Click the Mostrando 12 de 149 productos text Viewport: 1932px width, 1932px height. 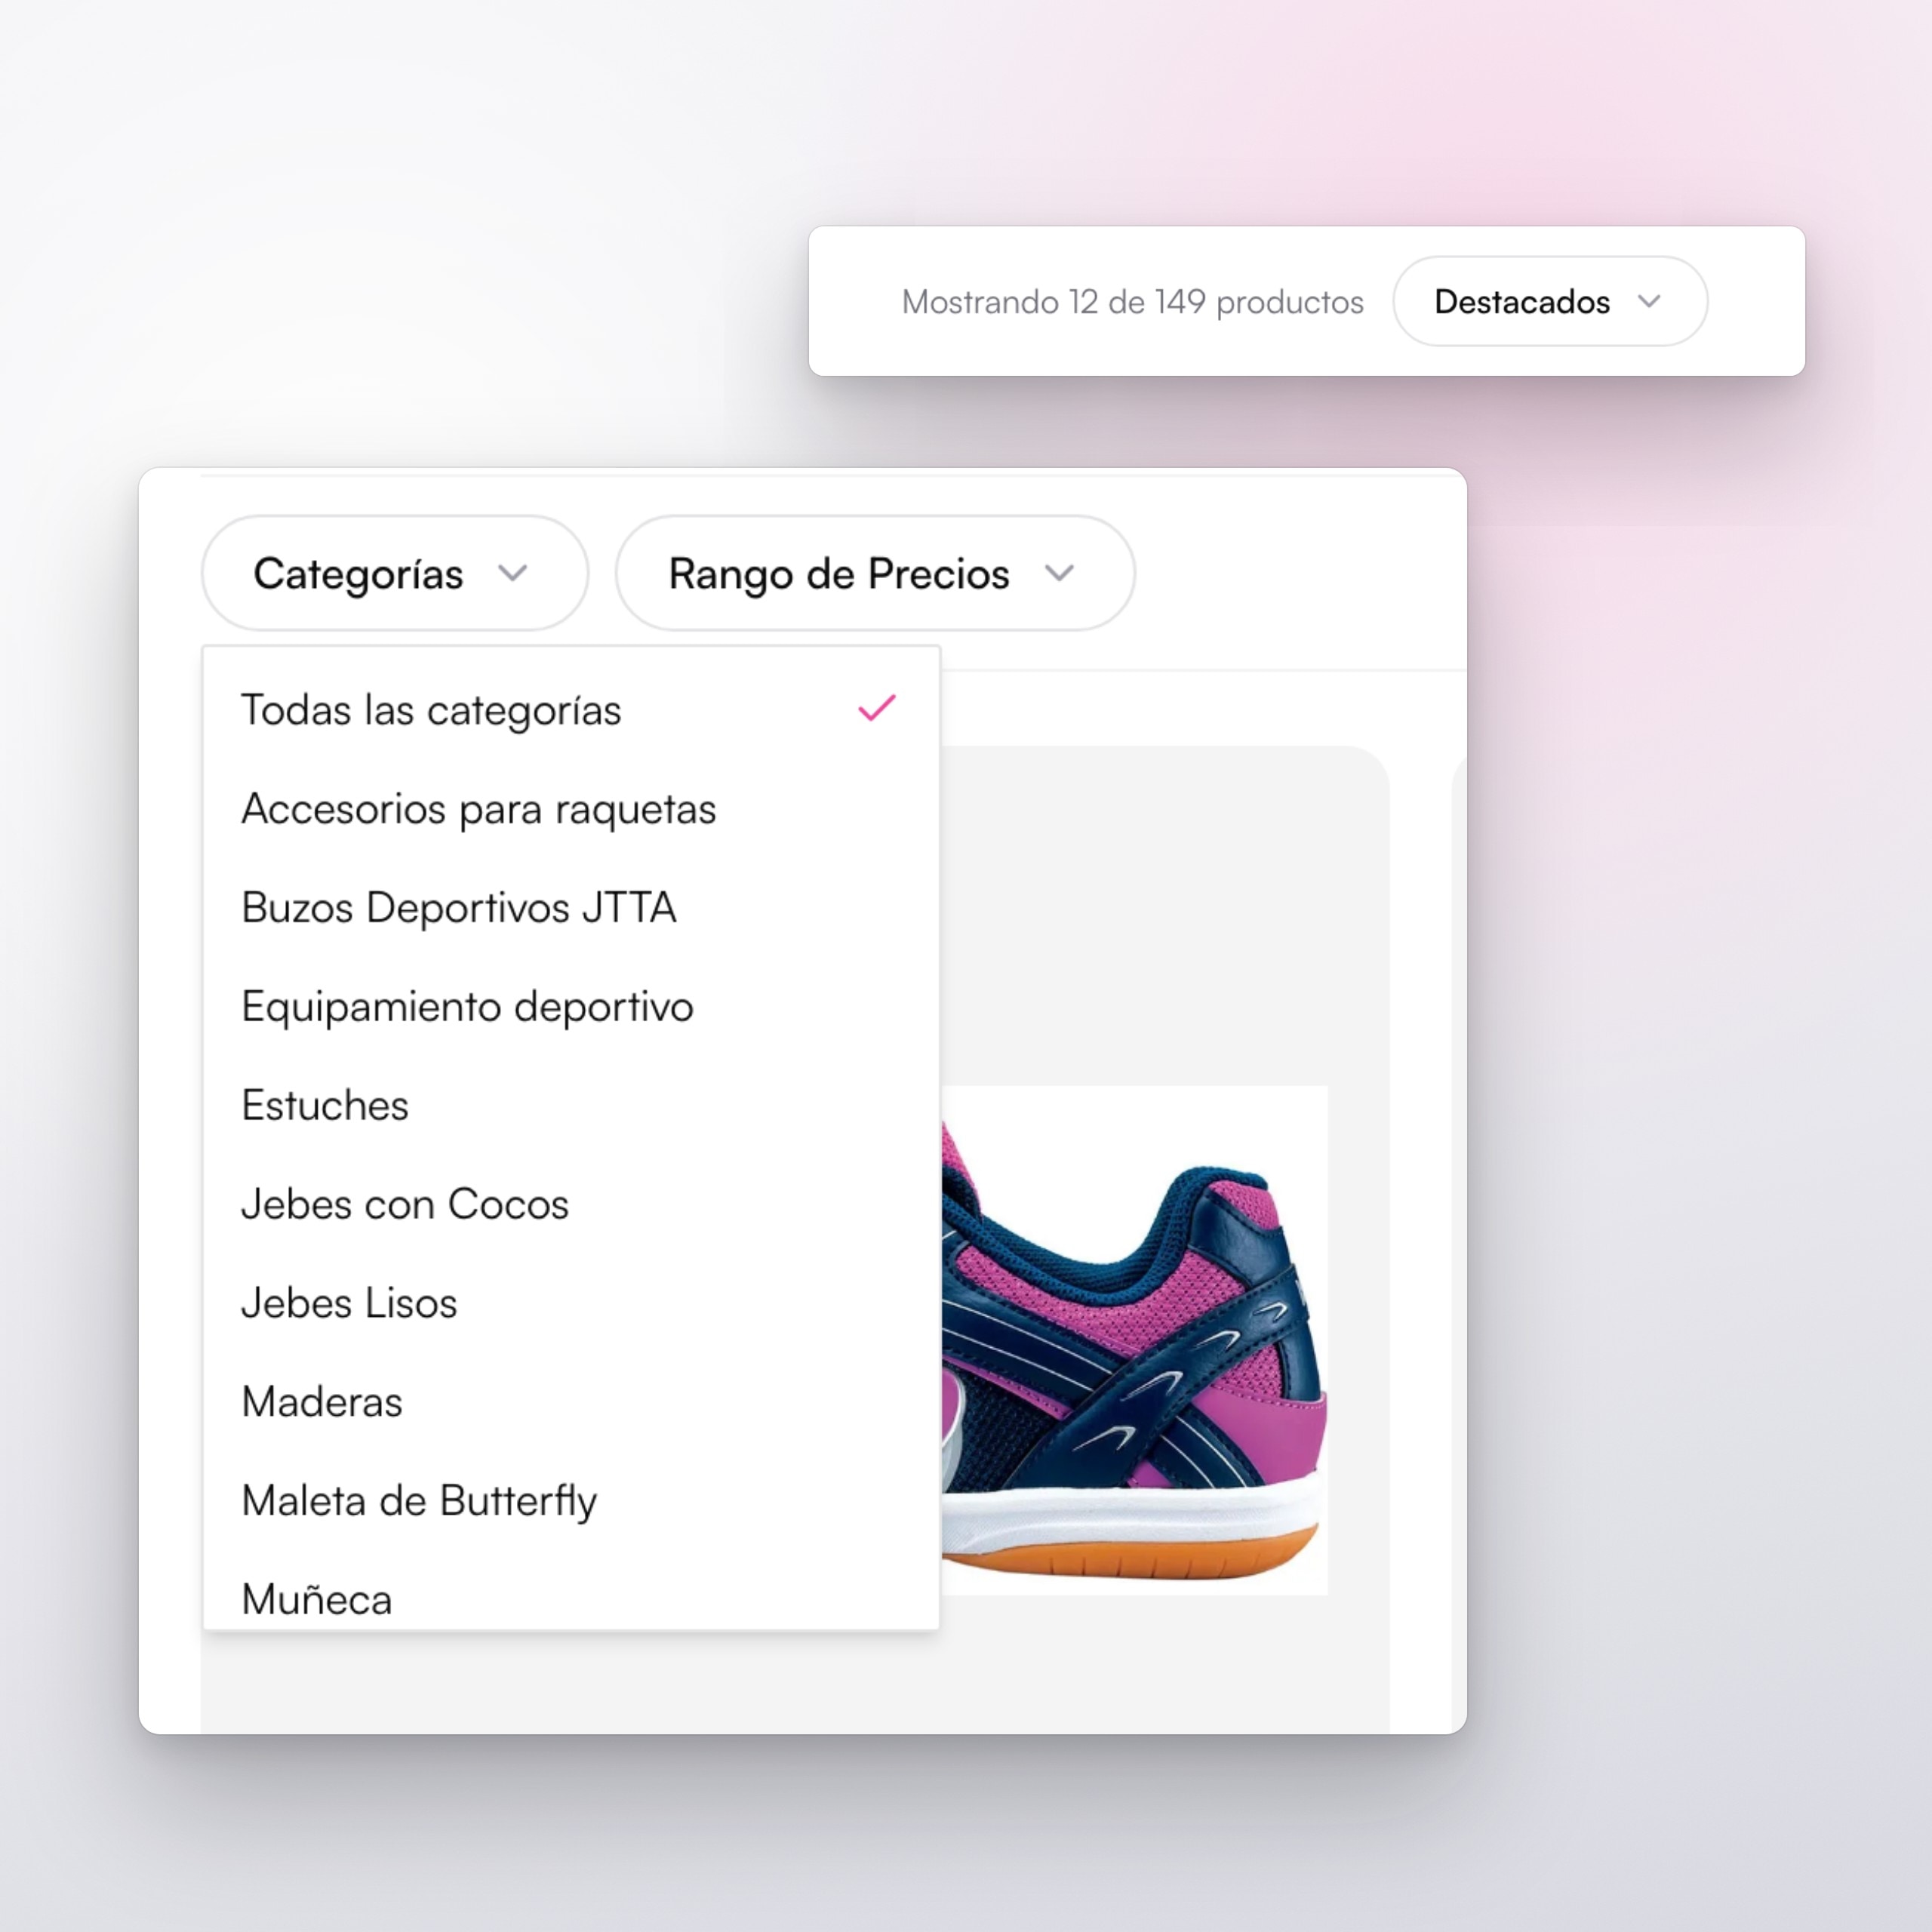pos(1132,302)
